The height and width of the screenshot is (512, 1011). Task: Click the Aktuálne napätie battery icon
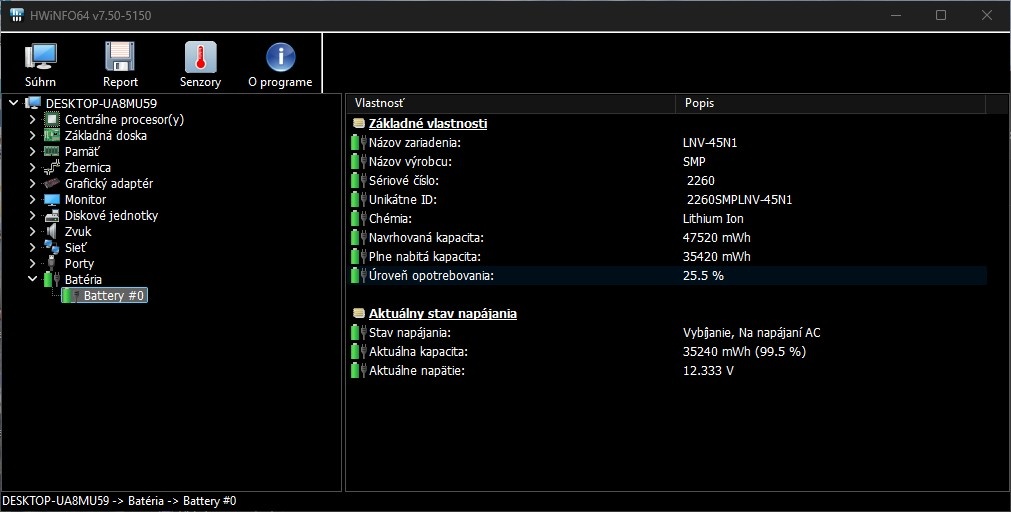(x=359, y=371)
